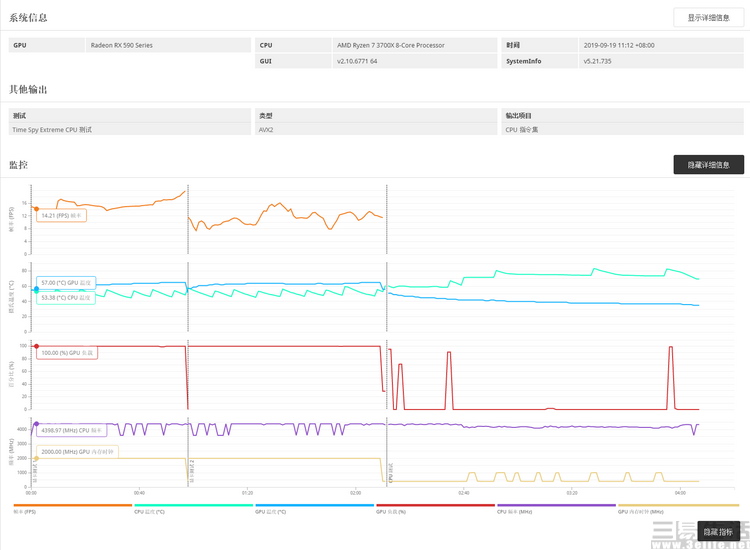Image resolution: width=750 pixels, height=550 pixels.
Task: Click the CPU 指令集 output cell
Action: [622, 130]
